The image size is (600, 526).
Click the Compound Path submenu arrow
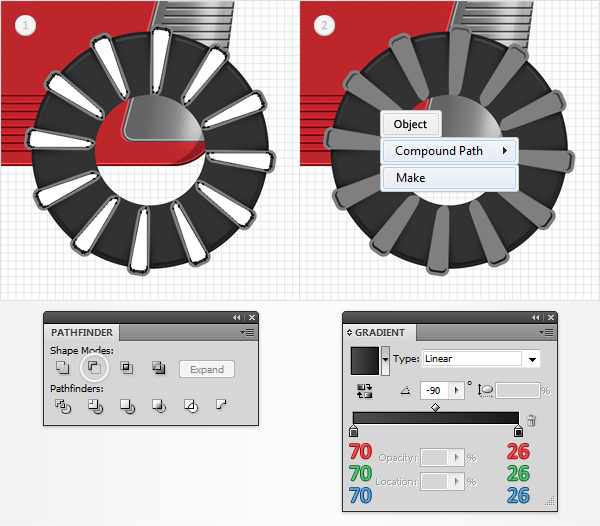click(505, 151)
